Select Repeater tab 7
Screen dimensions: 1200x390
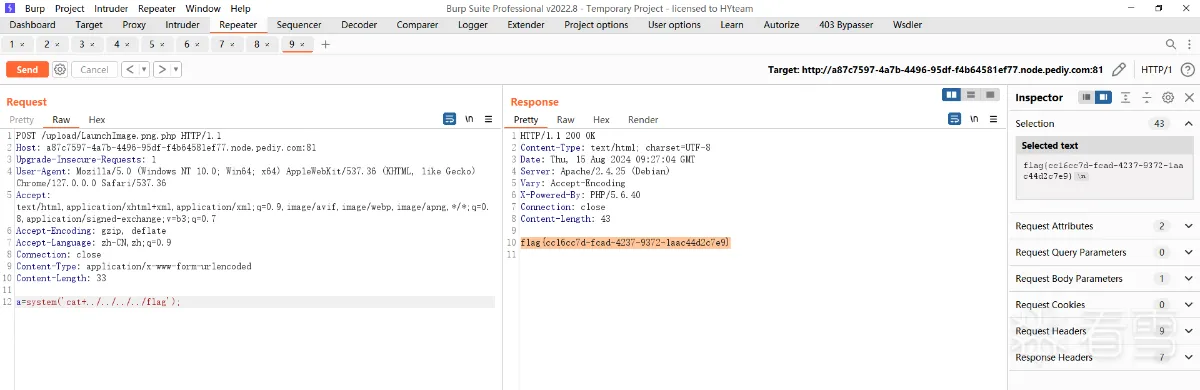228,45
